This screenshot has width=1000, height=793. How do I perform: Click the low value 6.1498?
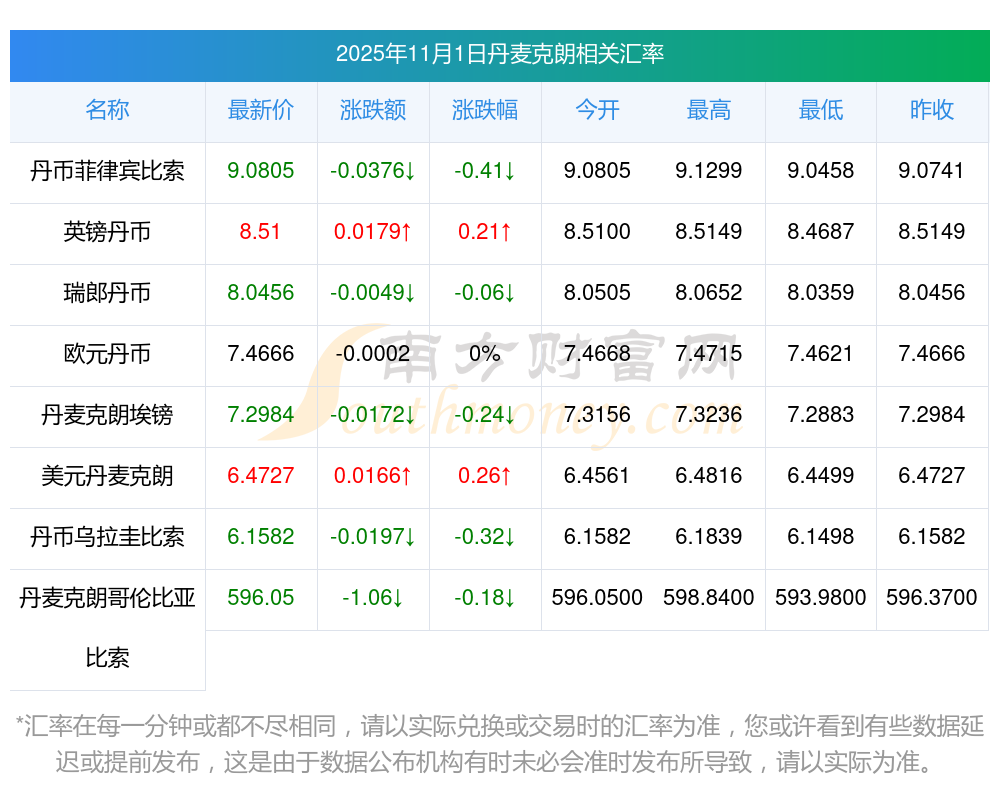click(821, 536)
